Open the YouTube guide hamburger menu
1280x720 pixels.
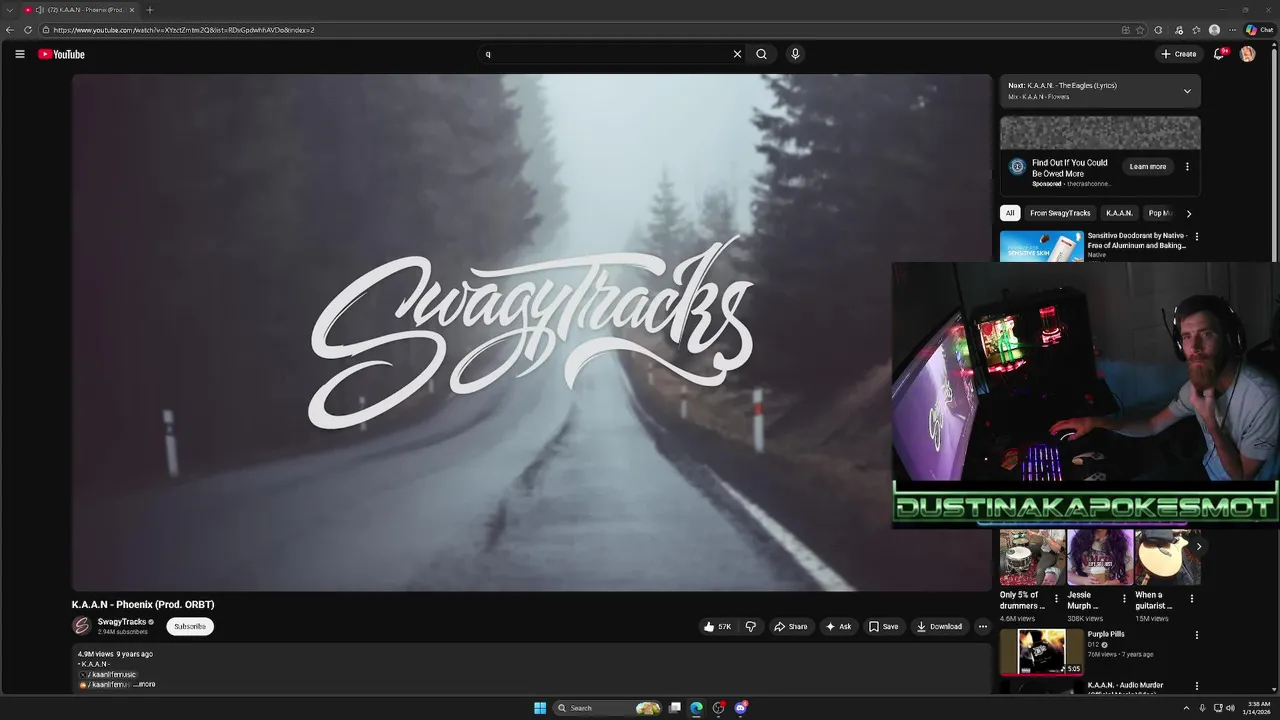coord(19,54)
